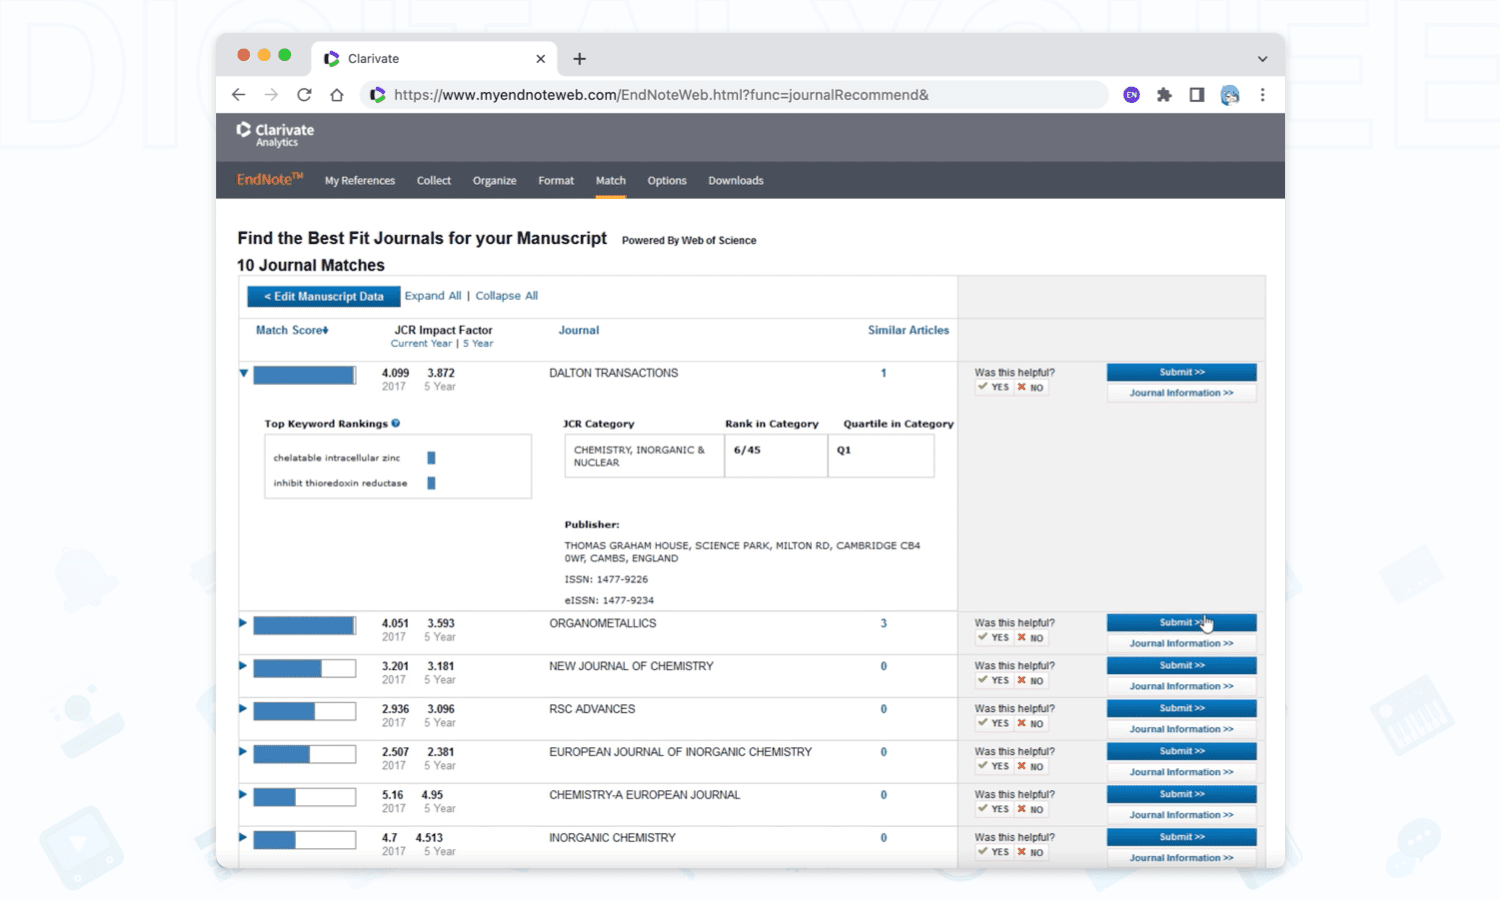Mark Organometallics result as not helpful NO

(1030, 638)
